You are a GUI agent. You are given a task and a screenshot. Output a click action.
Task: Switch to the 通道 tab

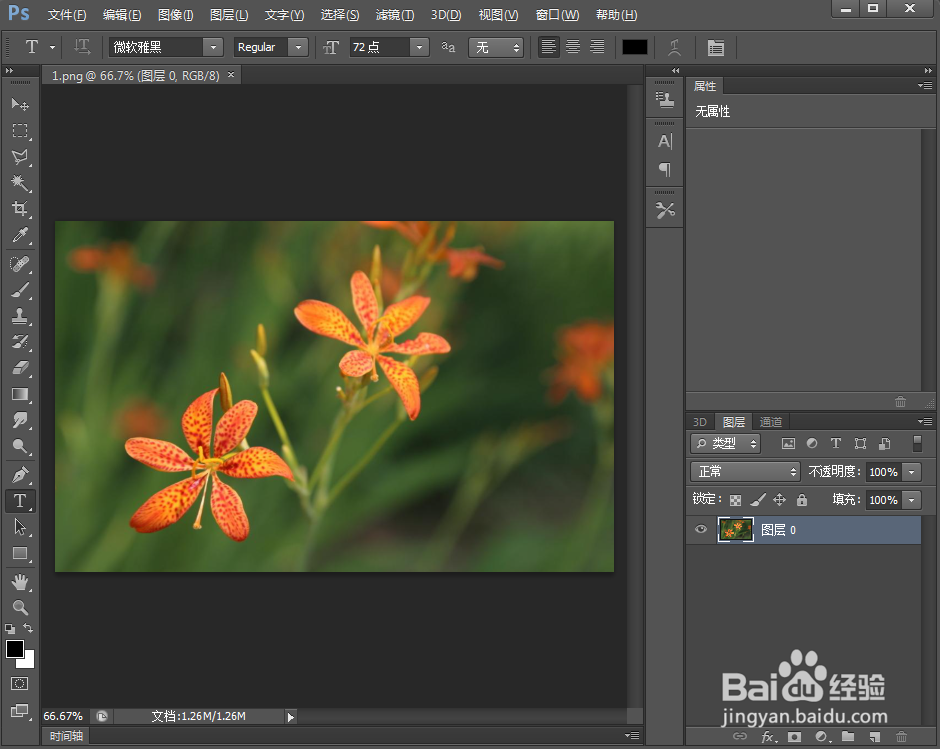770,422
